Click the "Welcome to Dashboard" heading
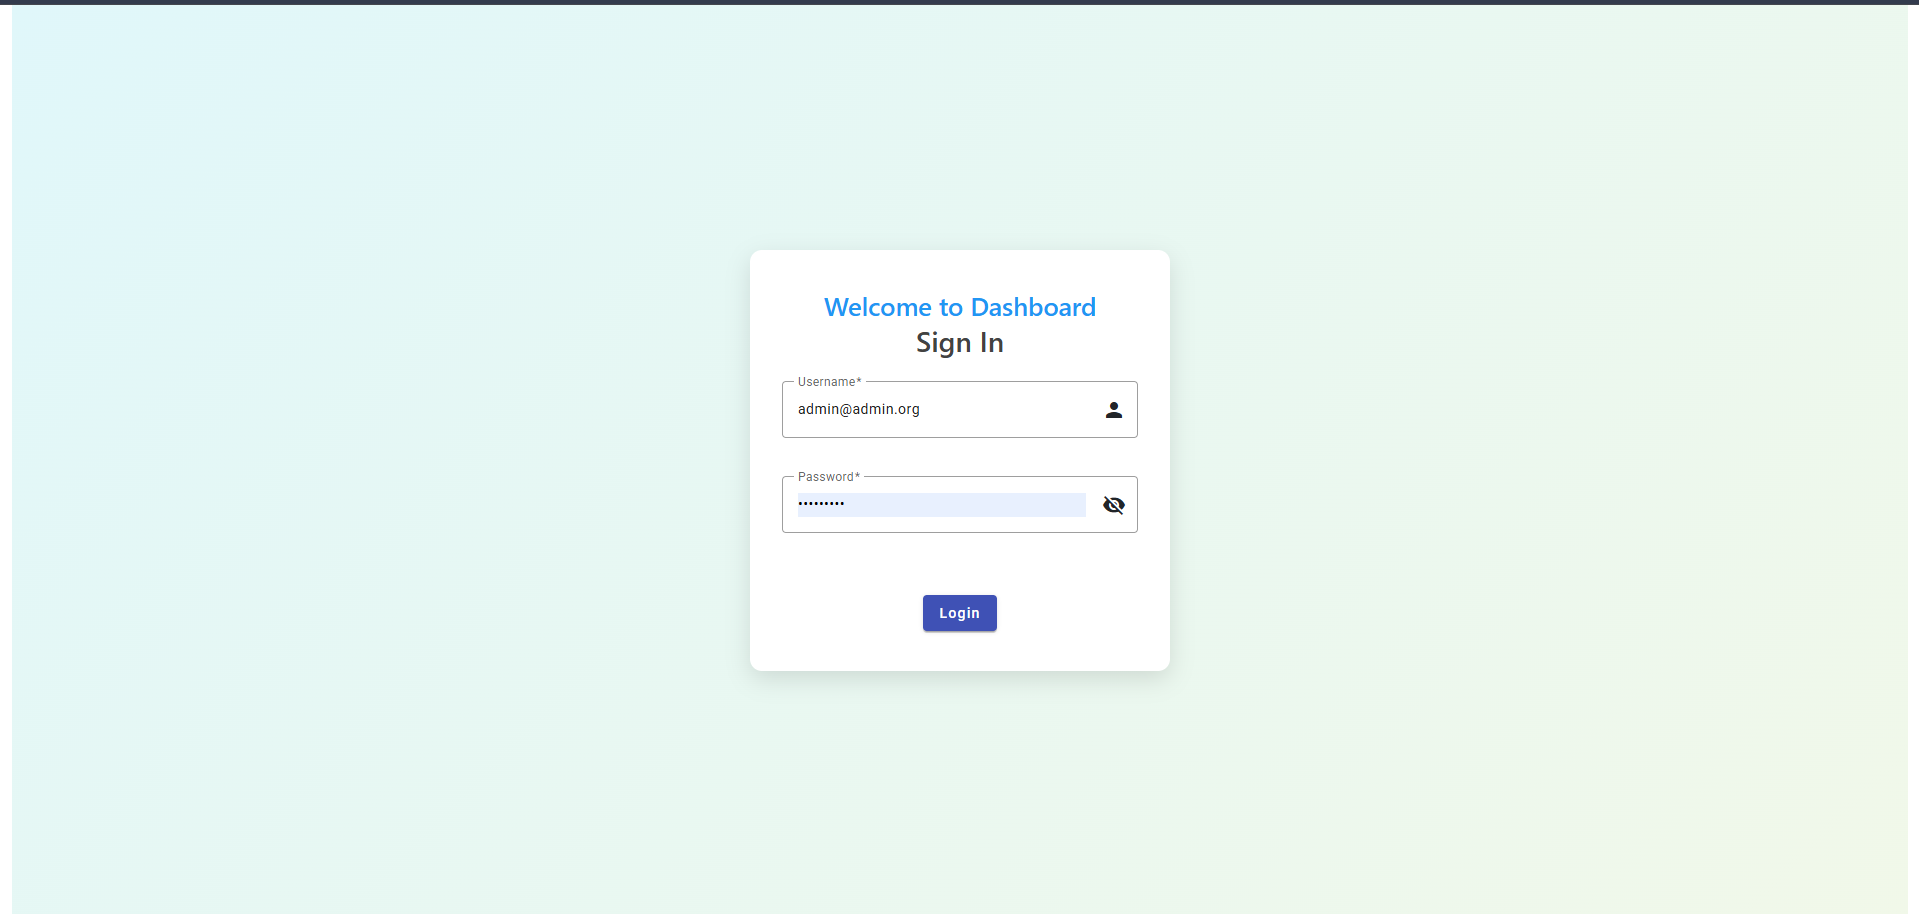This screenshot has height=914, width=1919. tap(959, 307)
